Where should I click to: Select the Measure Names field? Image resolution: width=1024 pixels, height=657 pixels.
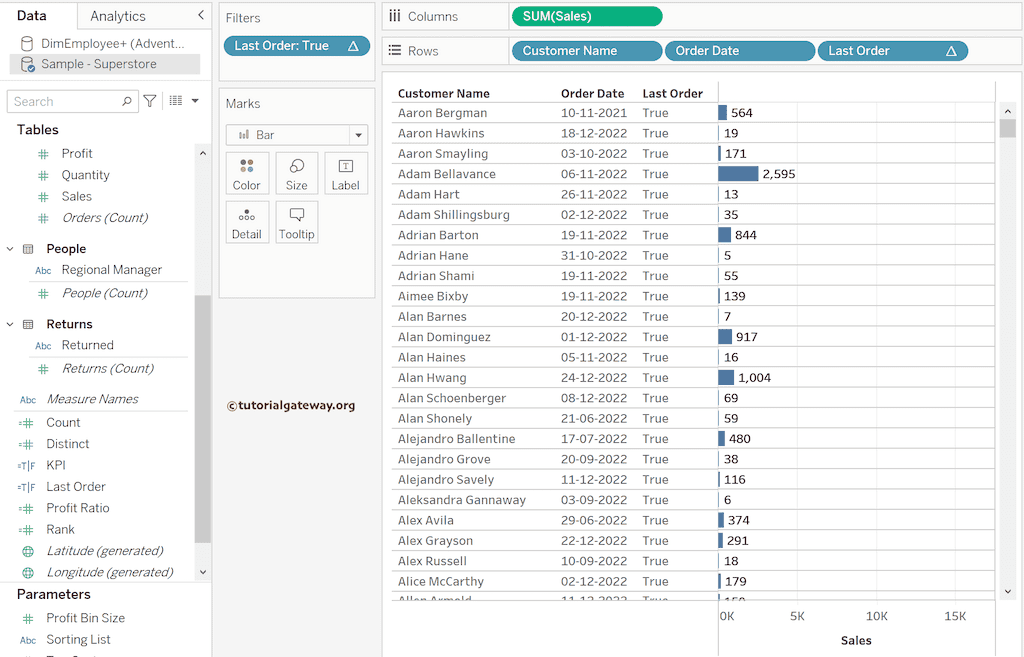tap(92, 399)
